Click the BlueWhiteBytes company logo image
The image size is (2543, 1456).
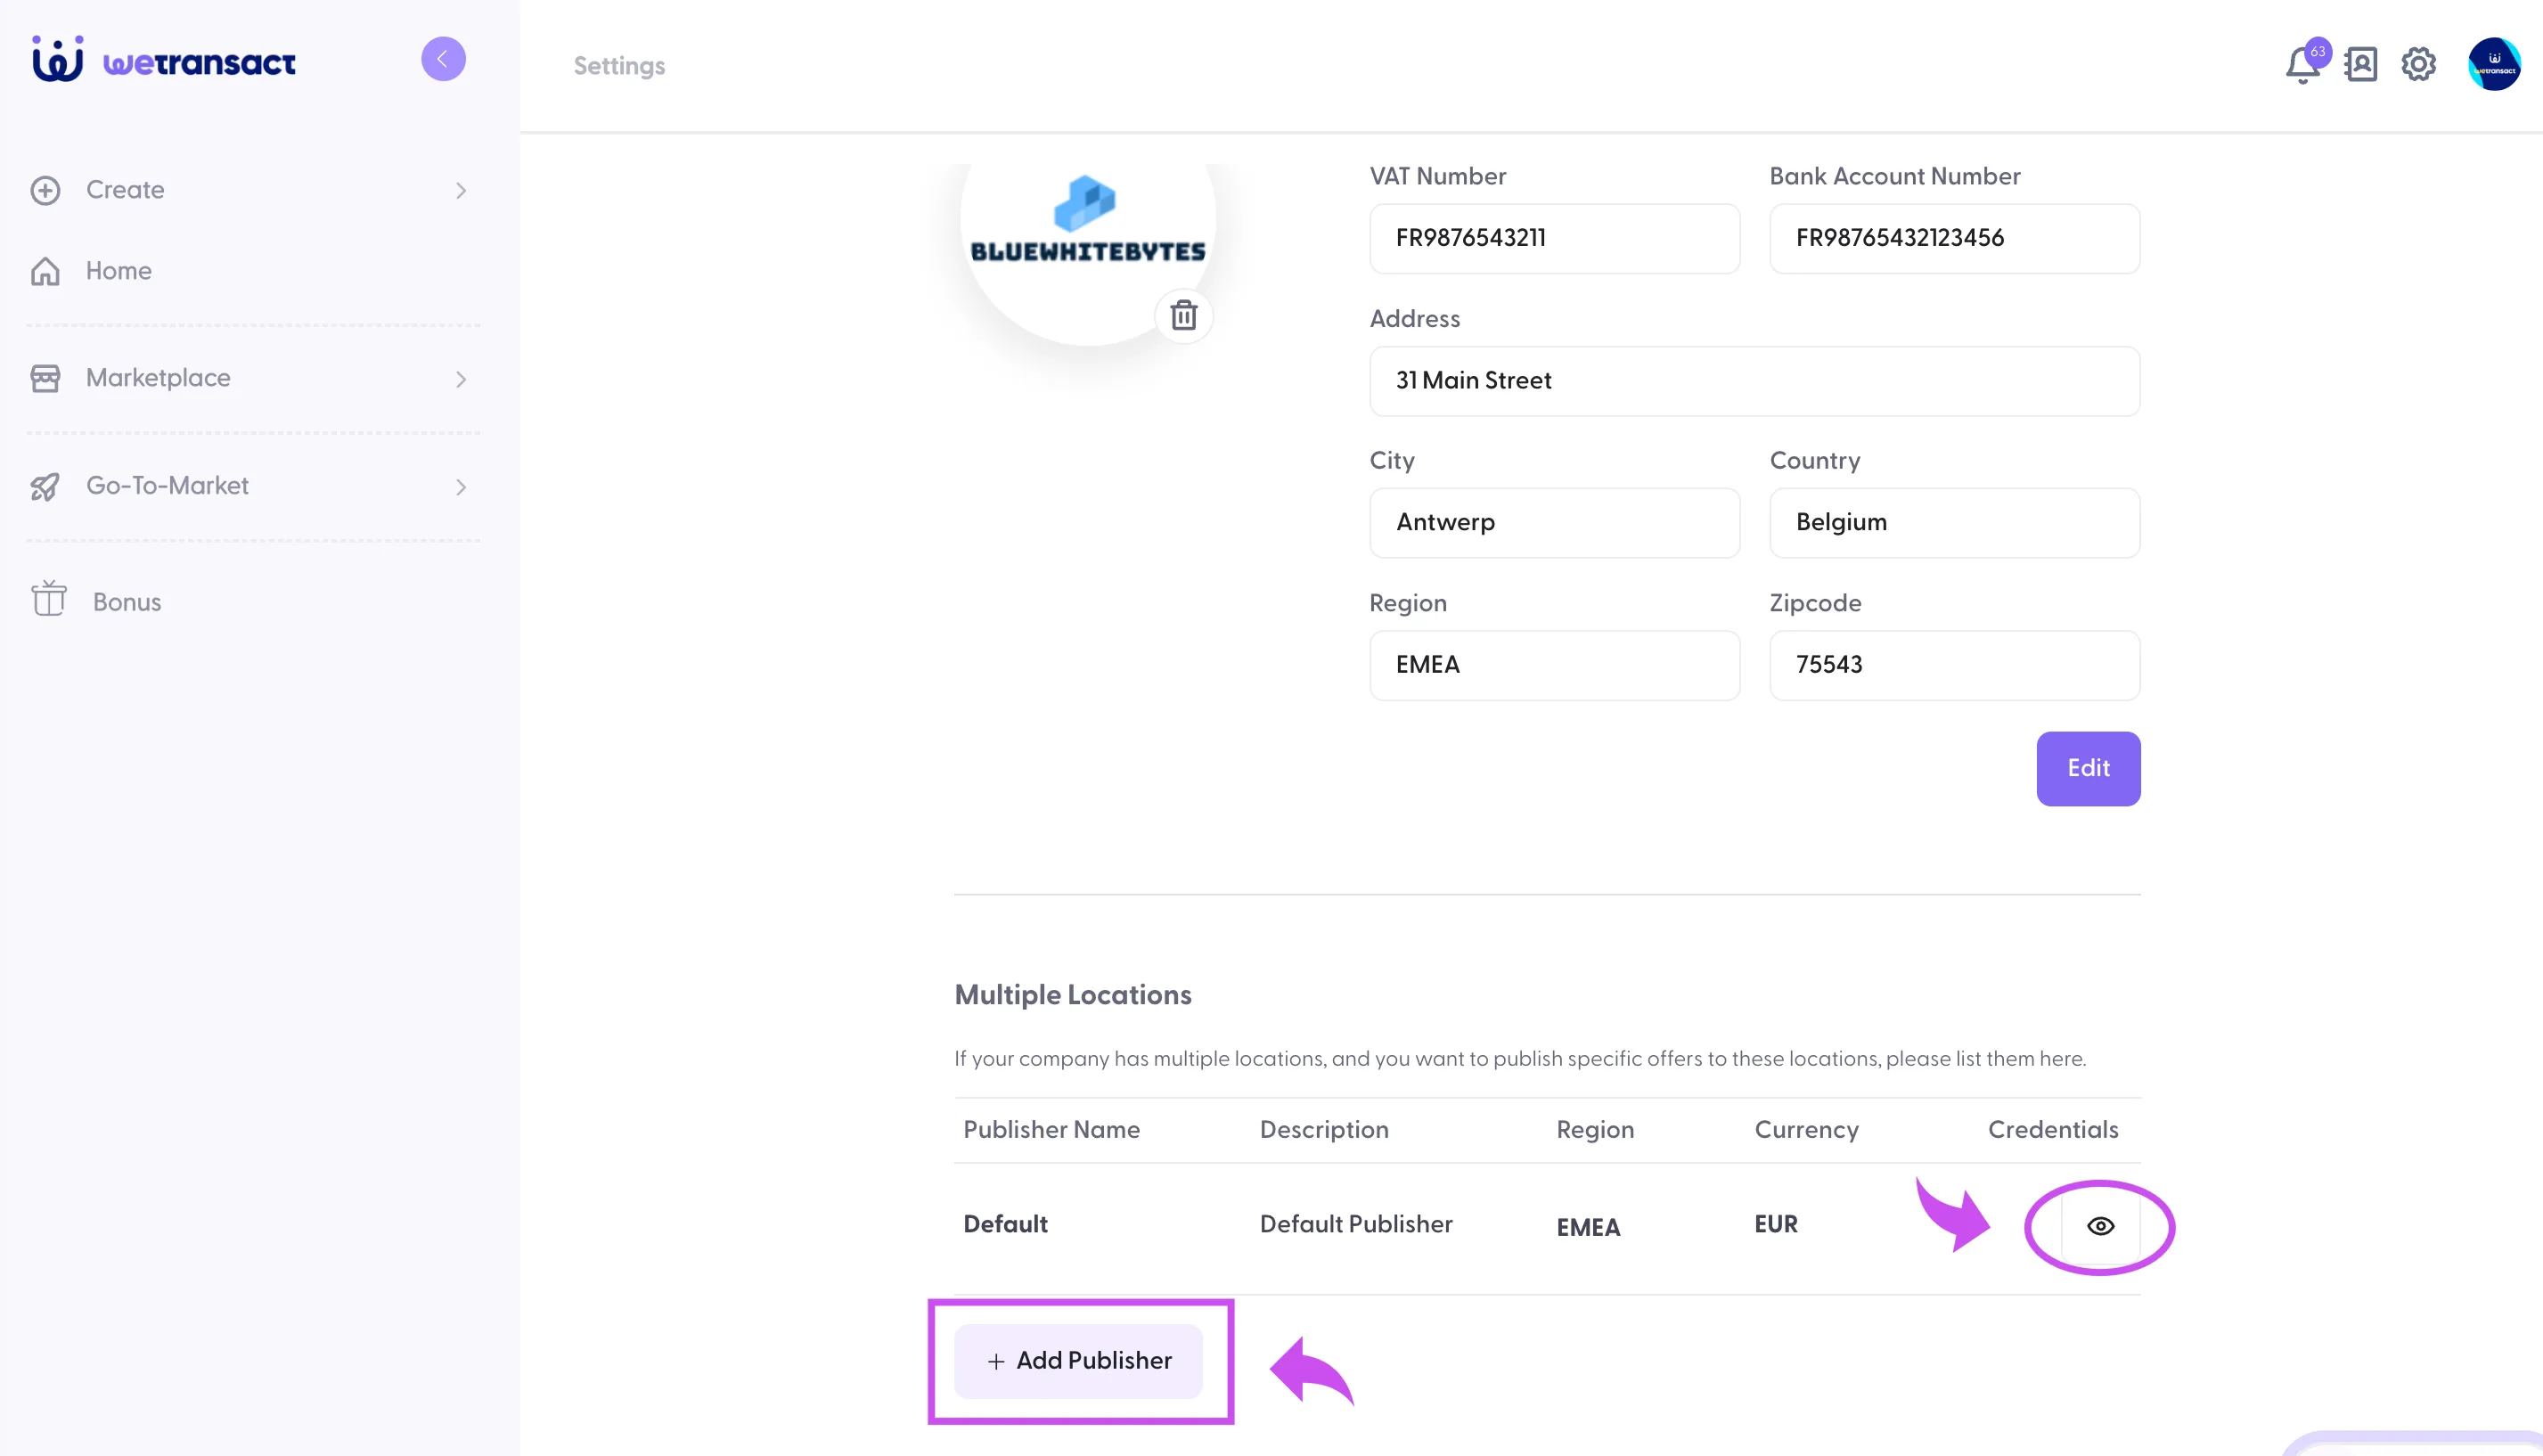1088,220
